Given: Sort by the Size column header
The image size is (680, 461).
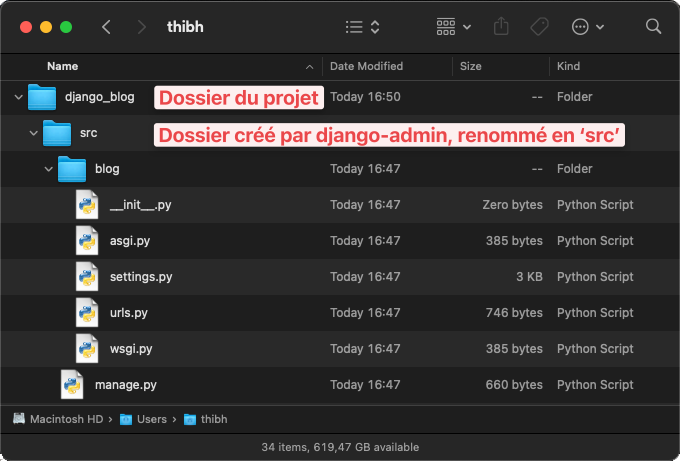Looking at the screenshot, I should pyautogui.click(x=470, y=66).
